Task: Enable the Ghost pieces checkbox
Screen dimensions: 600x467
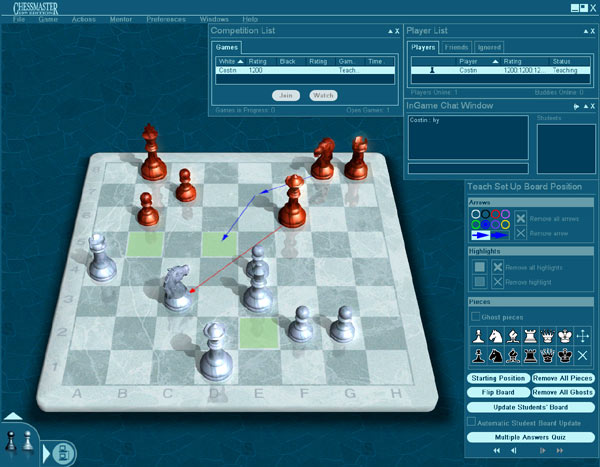Action: pos(475,317)
